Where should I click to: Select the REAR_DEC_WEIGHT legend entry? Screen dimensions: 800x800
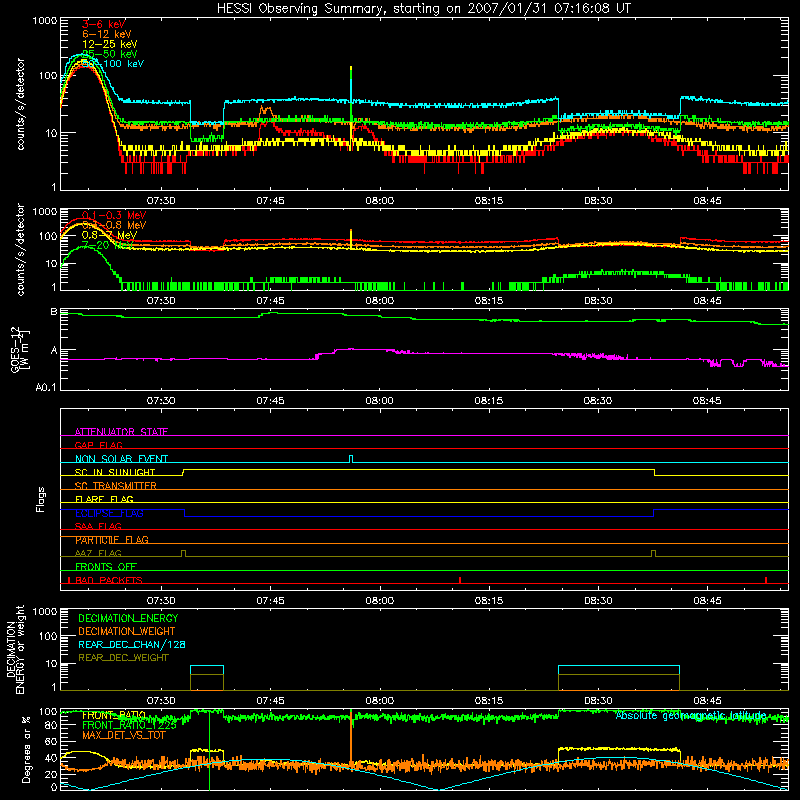pos(123,658)
